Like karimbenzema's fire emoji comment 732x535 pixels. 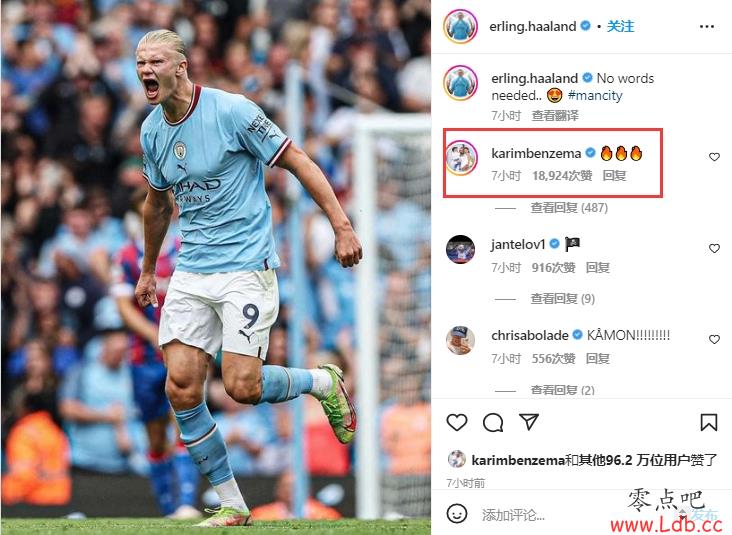click(714, 157)
